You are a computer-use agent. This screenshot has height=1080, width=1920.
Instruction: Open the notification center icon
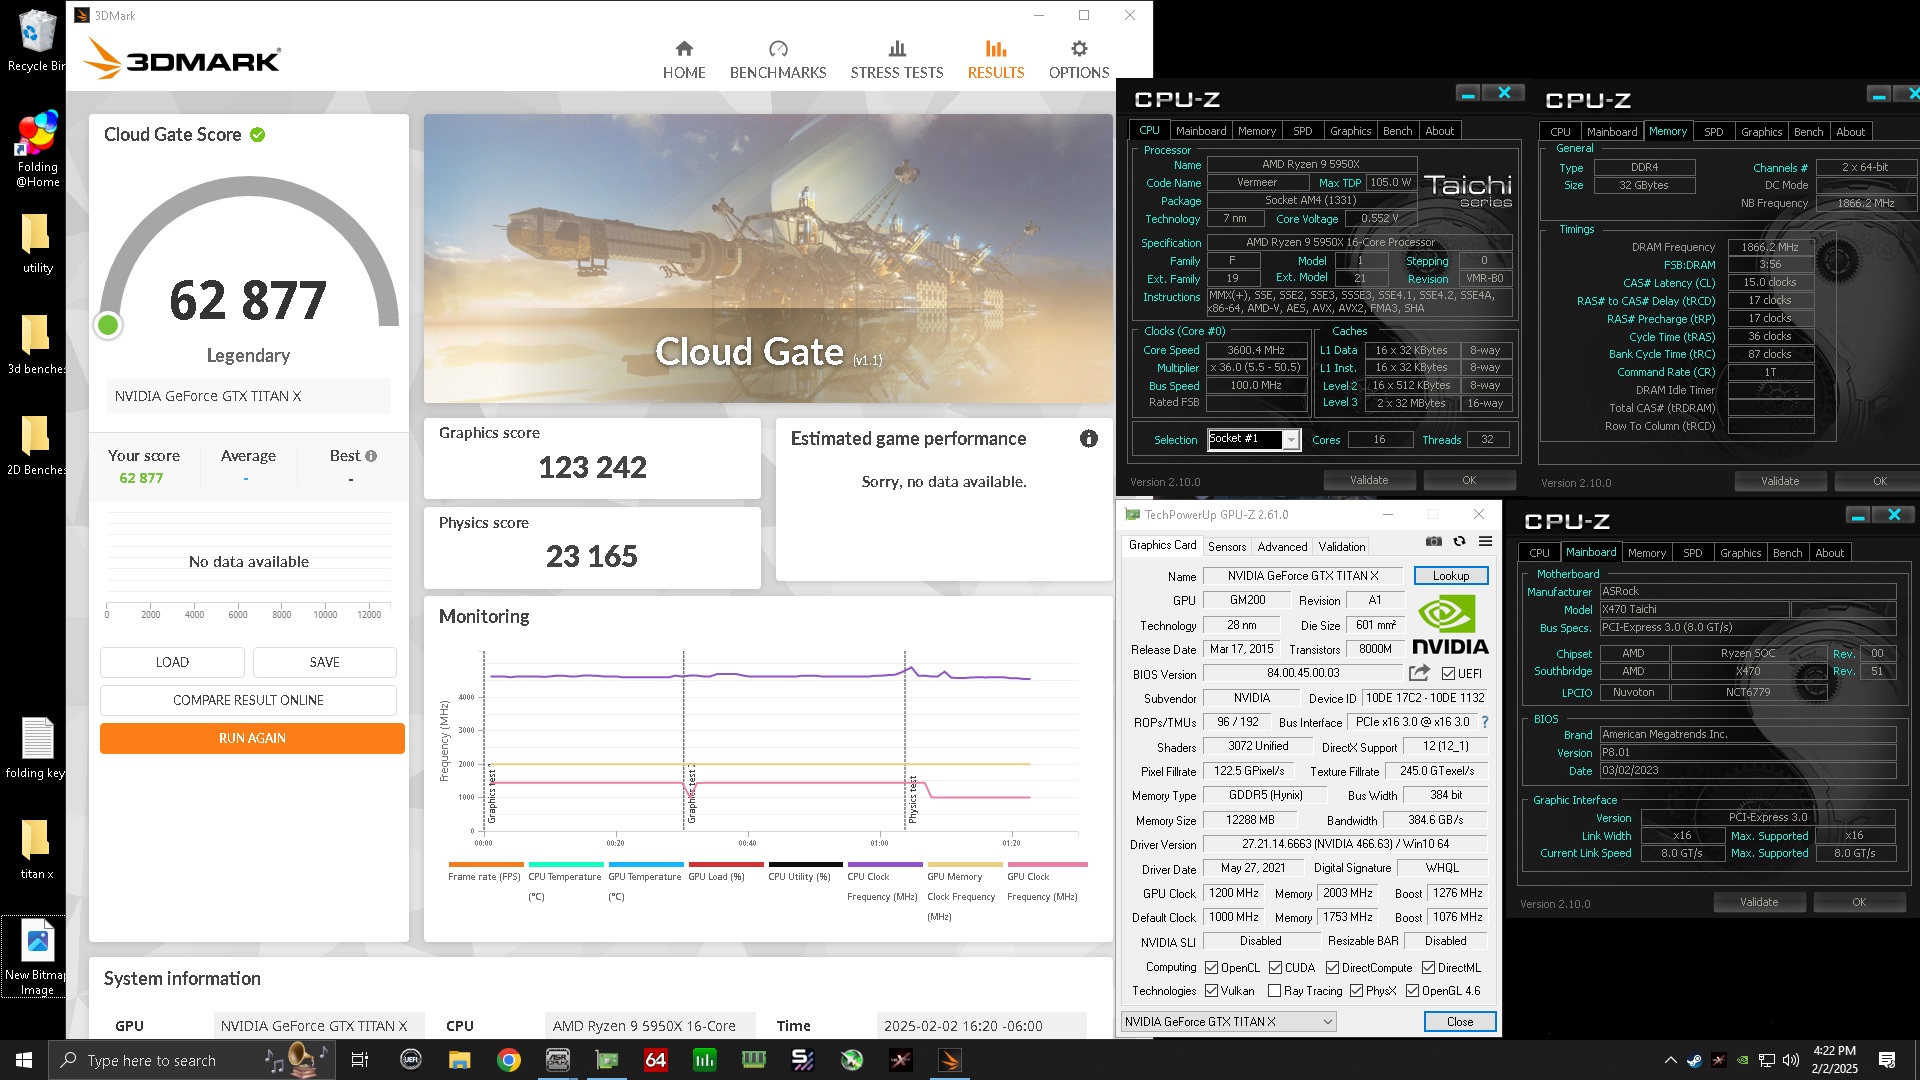pyautogui.click(x=1887, y=1060)
